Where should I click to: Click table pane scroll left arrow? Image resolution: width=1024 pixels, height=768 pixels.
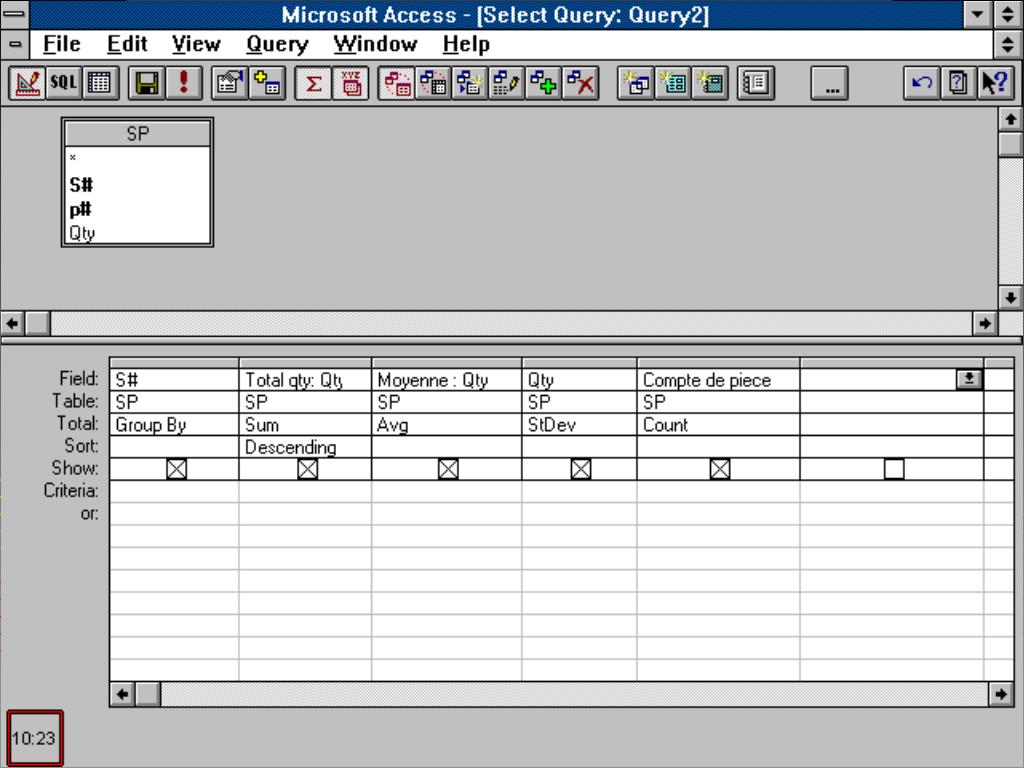tap(12, 323)
